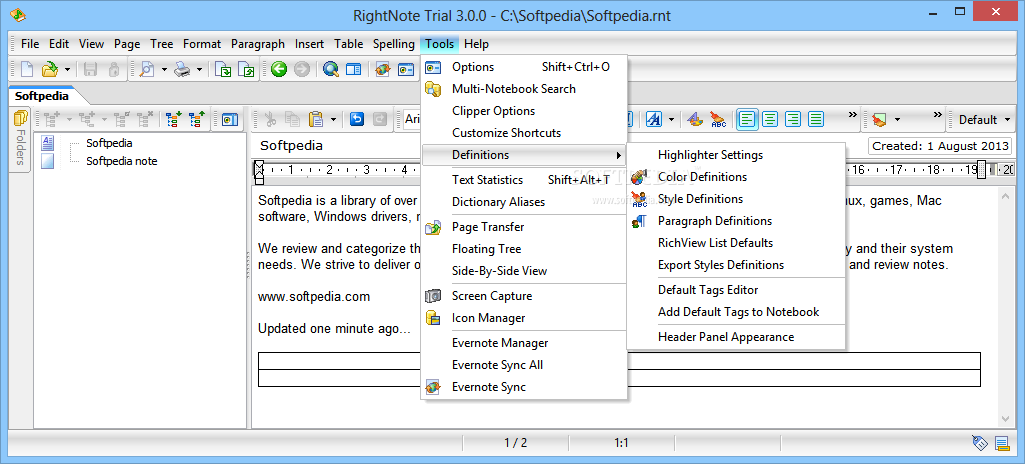Viewport: 1025px width, 464px height.
Task: Click the editor scrollbar down arrow
Action: tap(1005, 419)
